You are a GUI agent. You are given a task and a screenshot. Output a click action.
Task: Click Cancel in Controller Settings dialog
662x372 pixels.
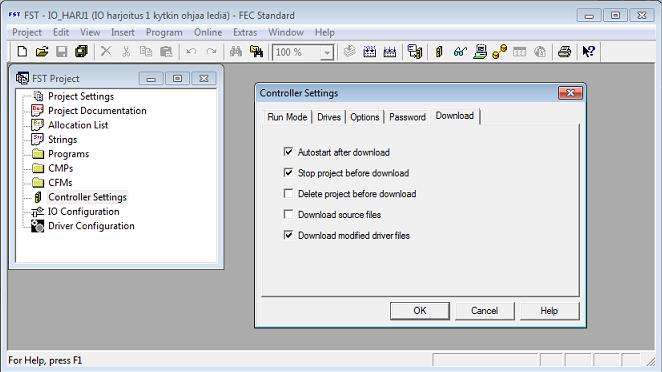click(x=484, y=311)
